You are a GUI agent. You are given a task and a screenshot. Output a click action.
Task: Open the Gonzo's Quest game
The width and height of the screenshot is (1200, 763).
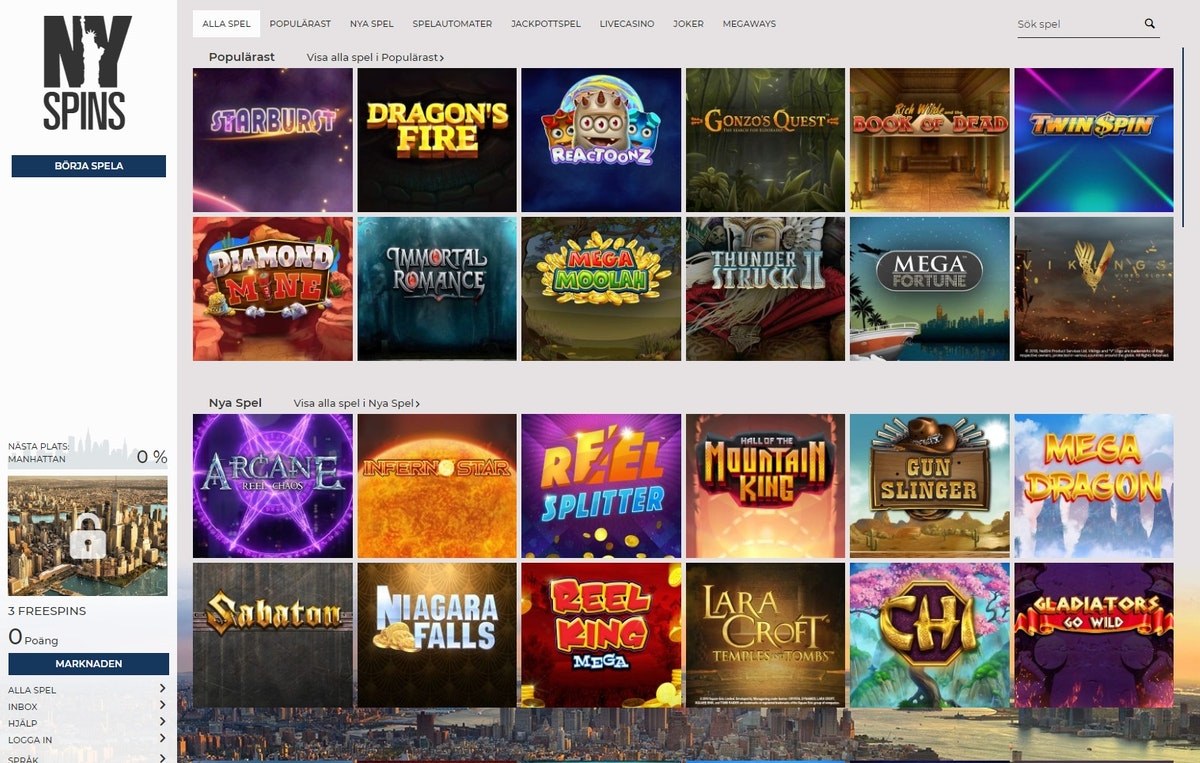765,139
